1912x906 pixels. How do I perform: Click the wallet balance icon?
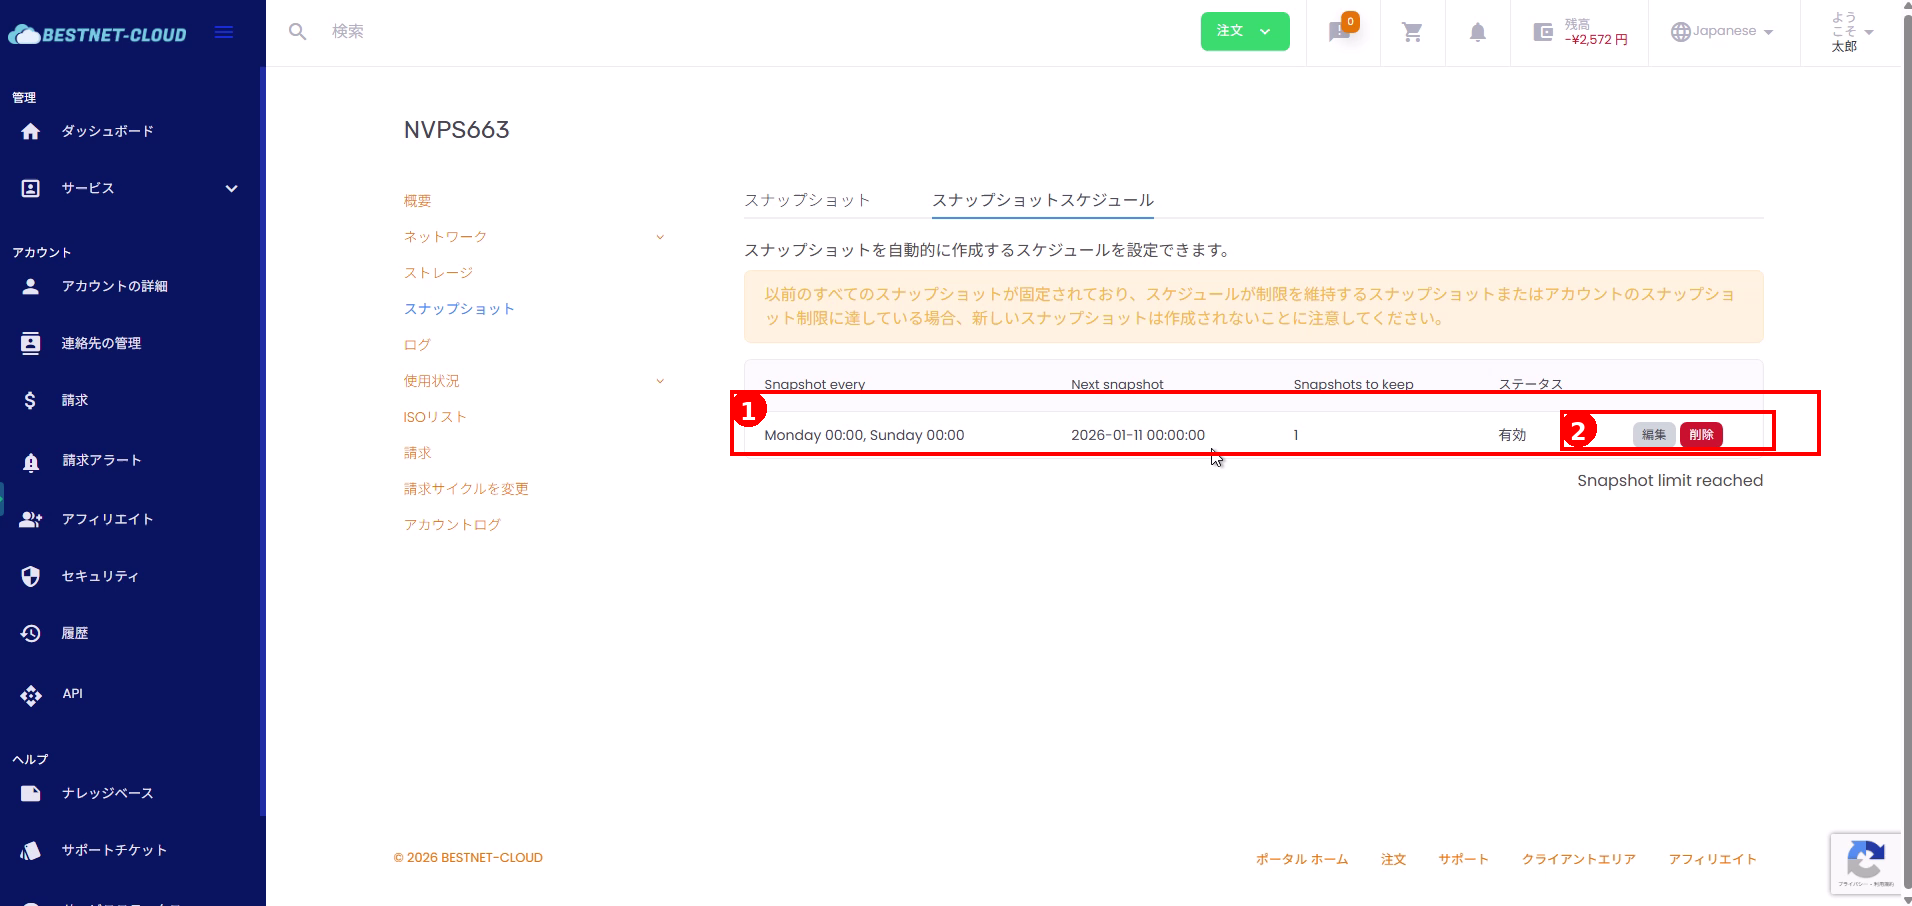[1543, 32]
